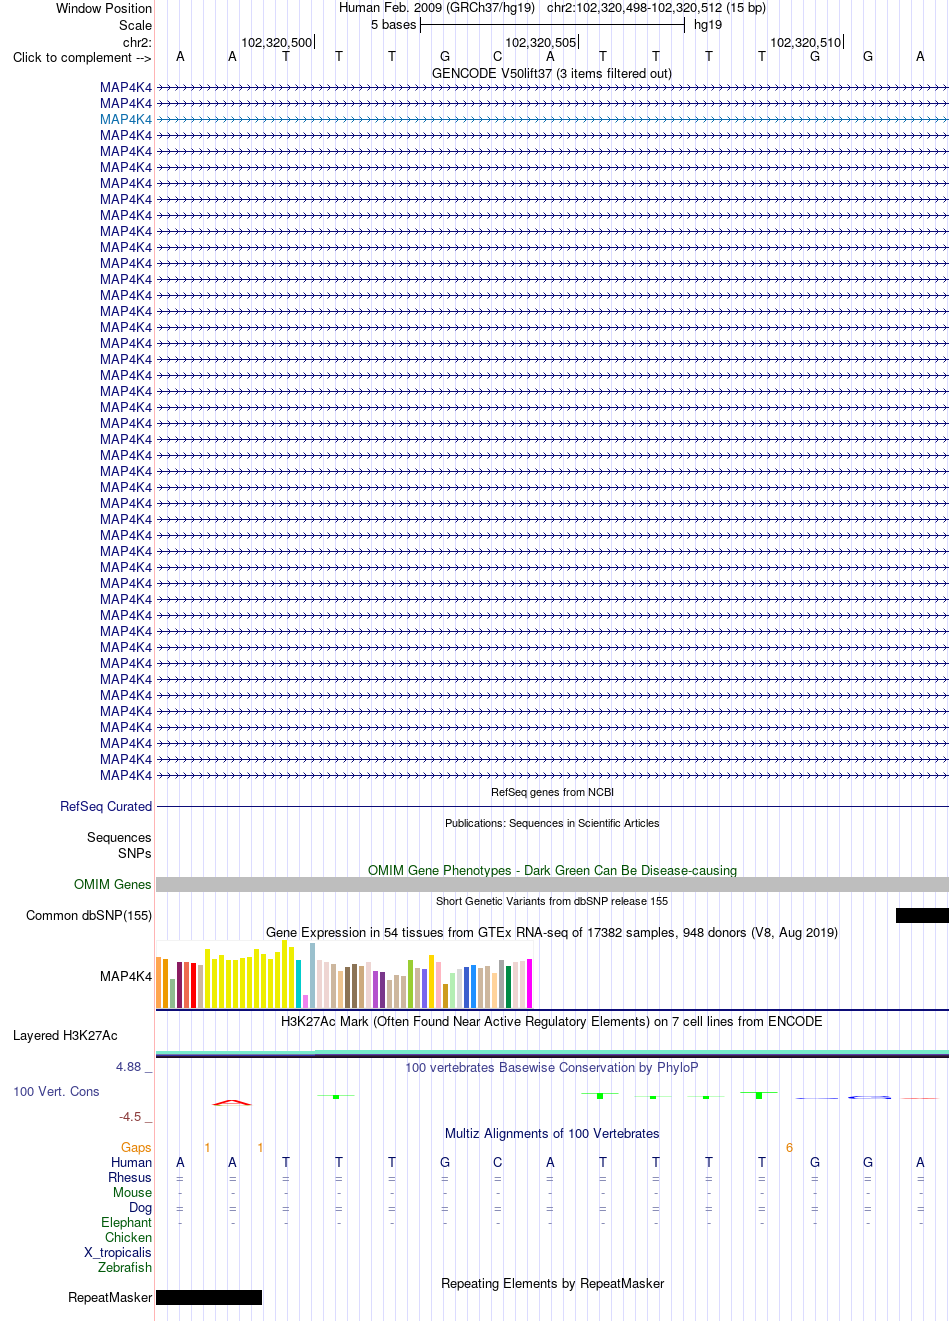Viewport: 950px width, 1321px height.
Task: Click 'Short Genetic Variants from dbSNP release 155' title
Action: click(x=552, y=901)
